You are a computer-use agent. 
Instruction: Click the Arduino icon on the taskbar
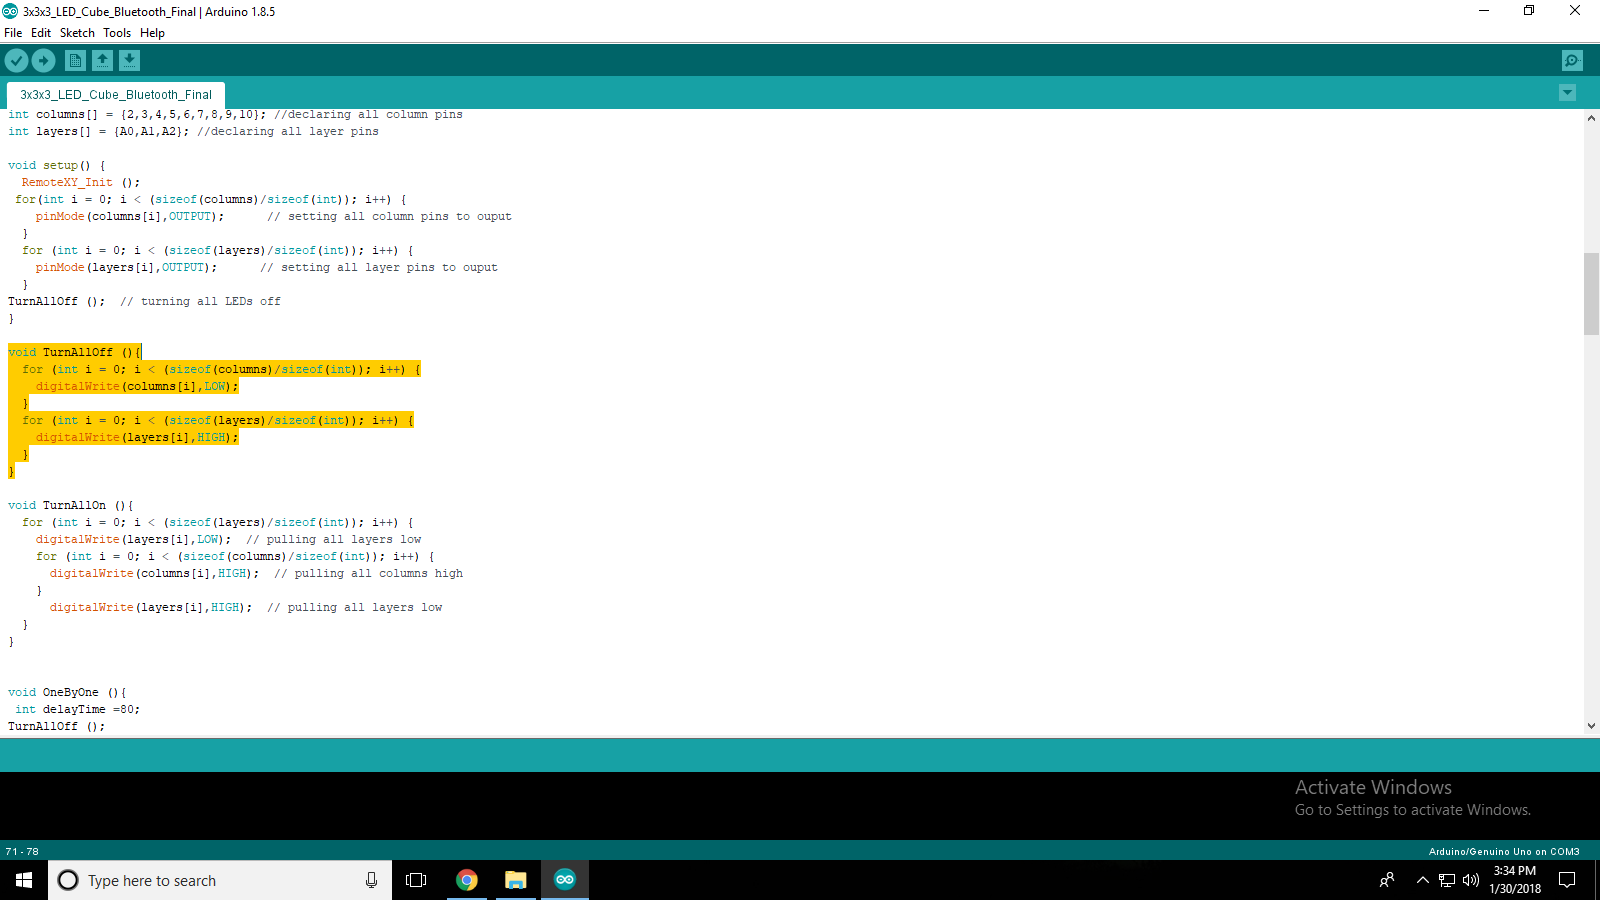click(x=565, y=880)
